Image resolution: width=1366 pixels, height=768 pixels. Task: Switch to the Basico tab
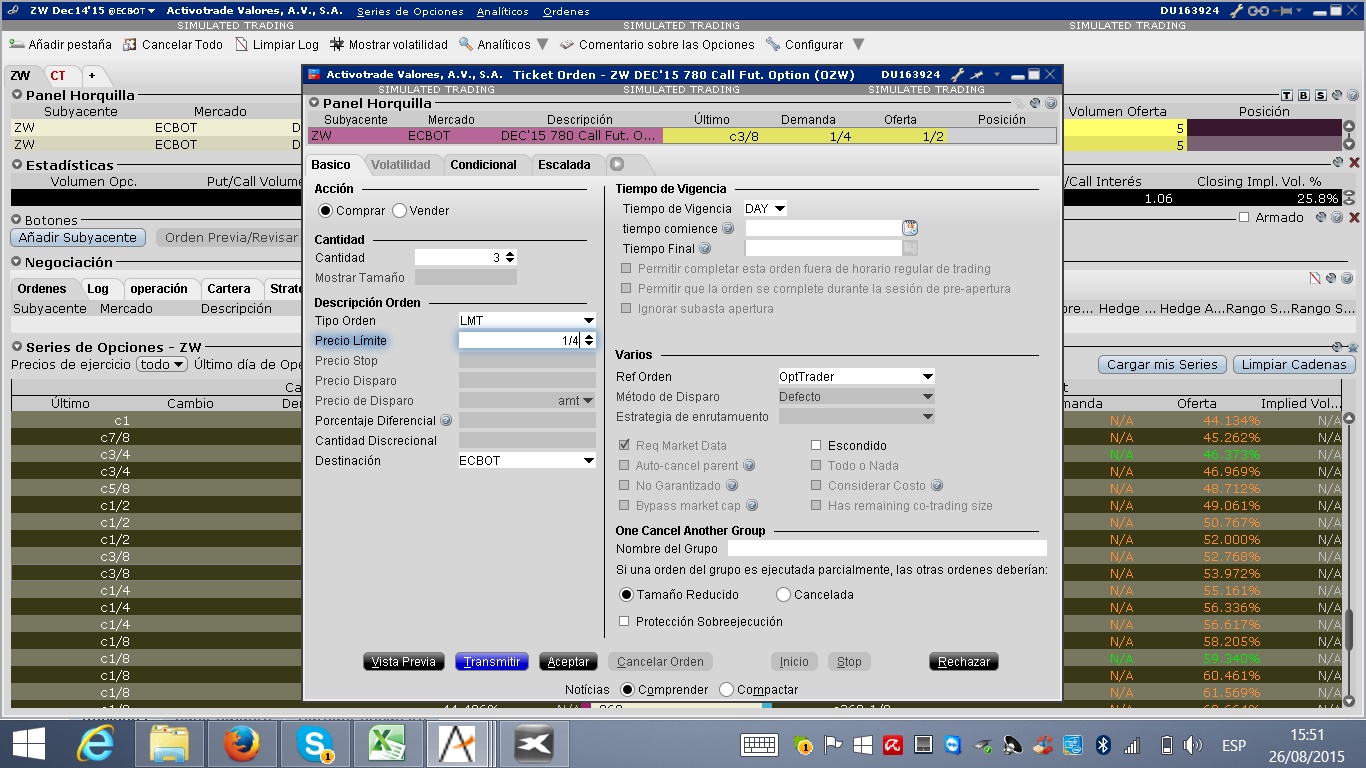[x=331, y=165]
